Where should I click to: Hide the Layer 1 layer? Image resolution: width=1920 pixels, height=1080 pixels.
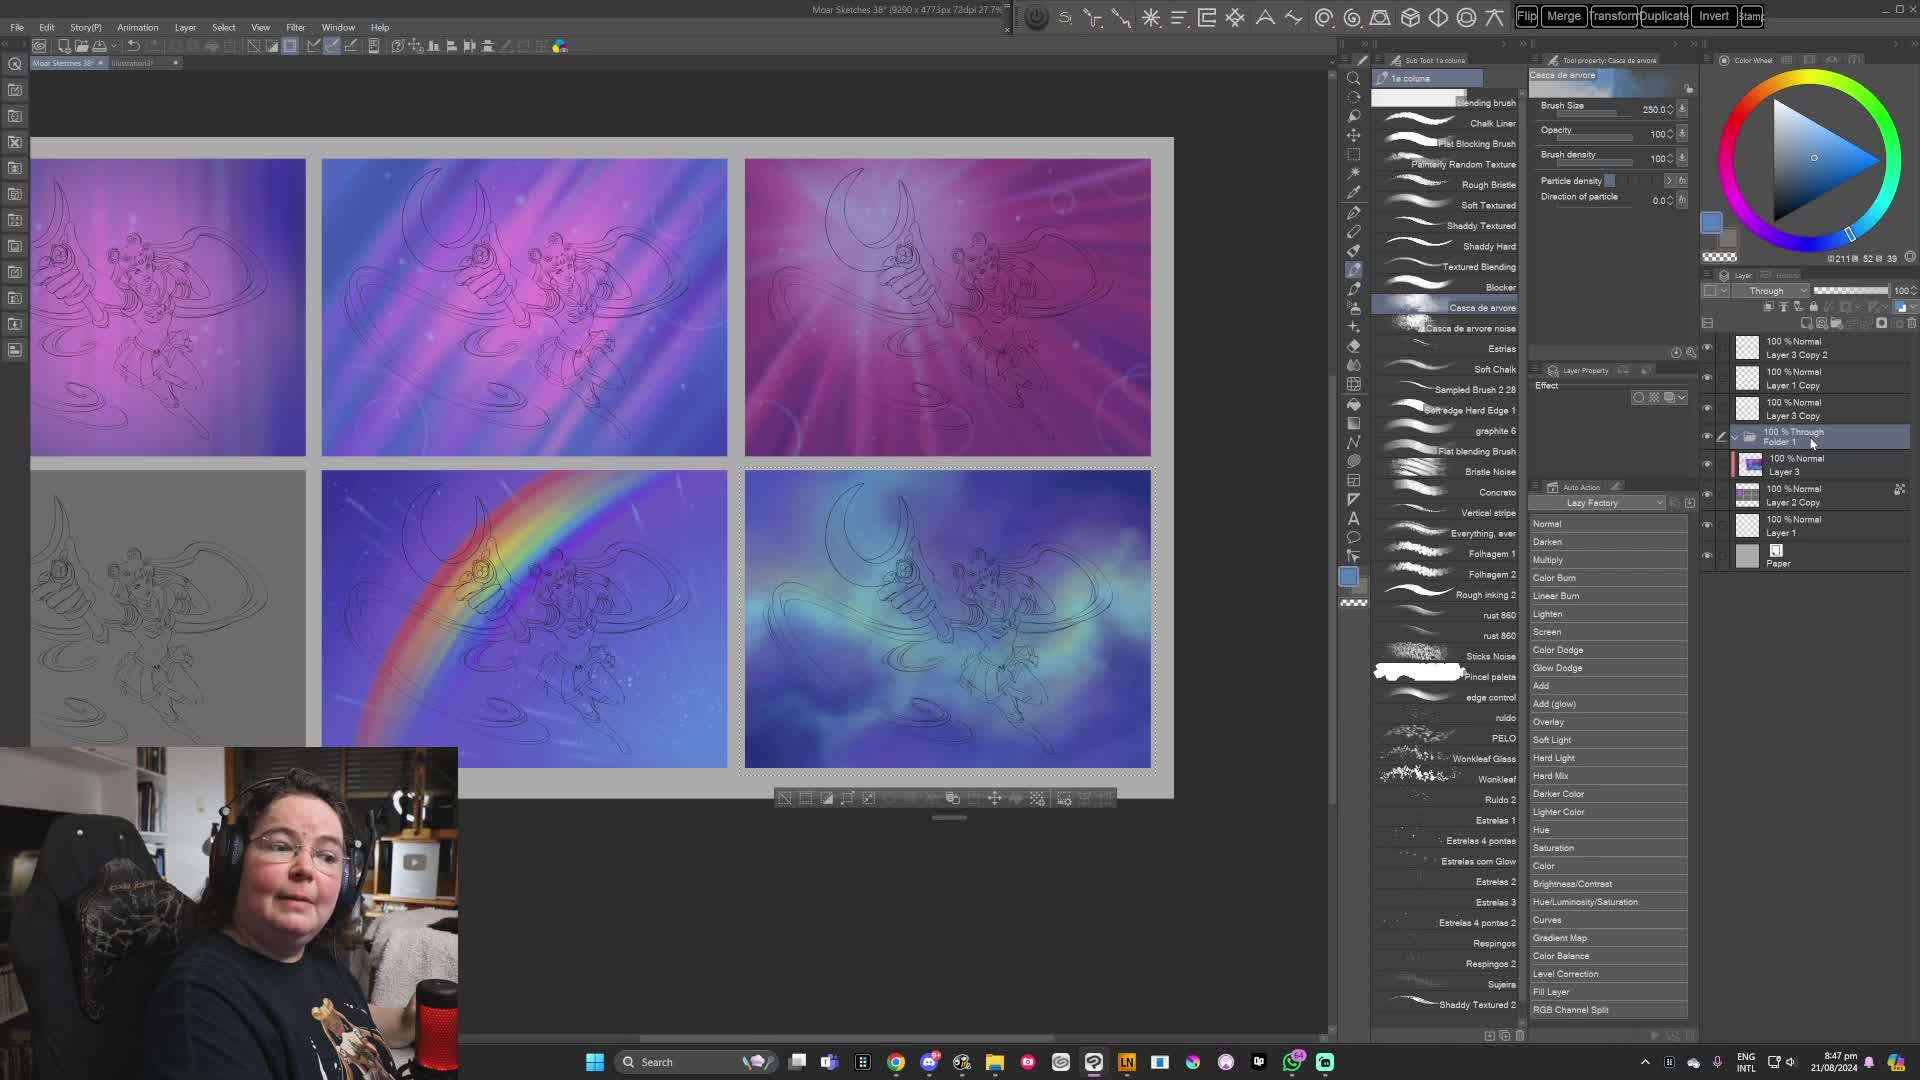(x=1707, y=526)
